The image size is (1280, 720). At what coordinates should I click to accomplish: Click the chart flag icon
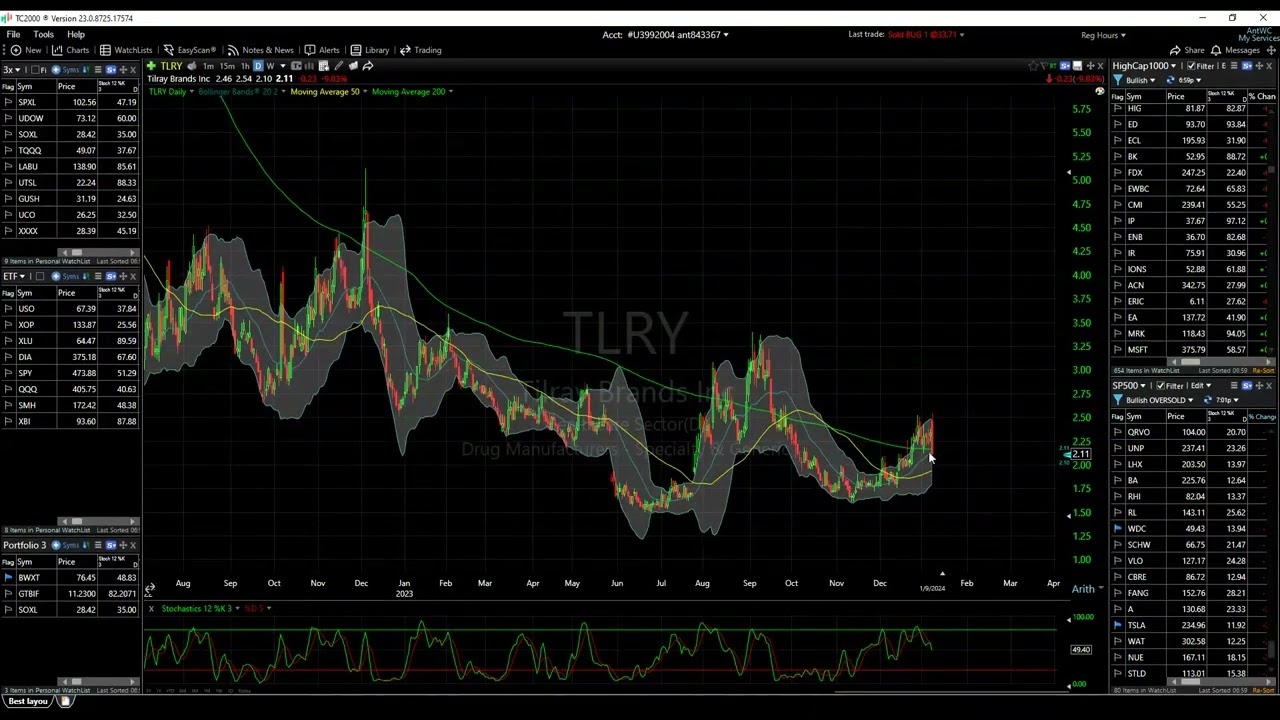pyautogui.click(x=1045, y=66)
